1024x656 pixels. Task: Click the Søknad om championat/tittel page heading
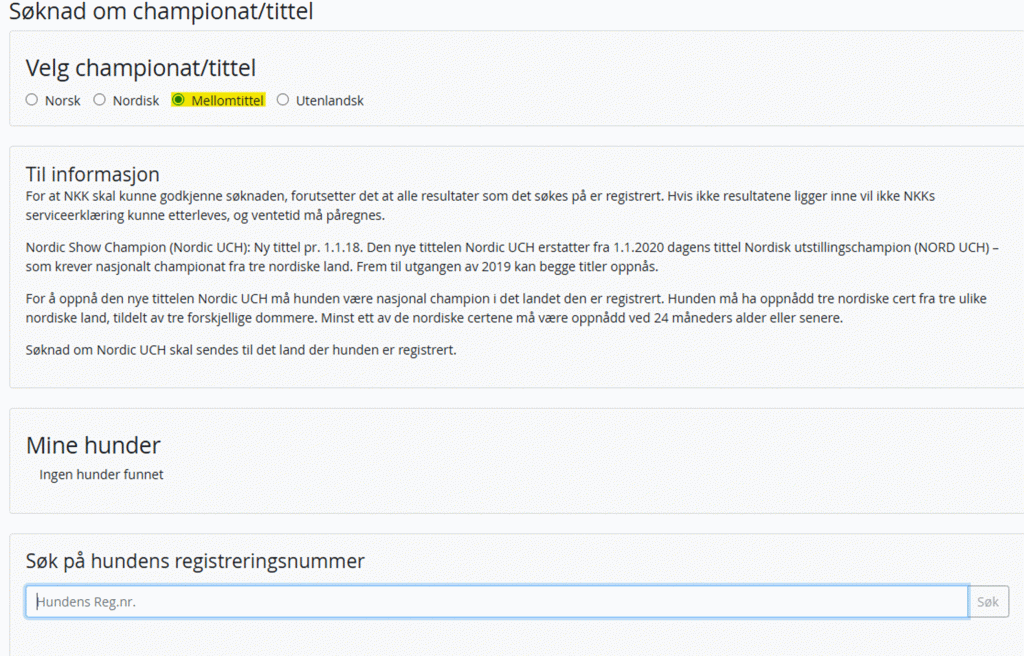point(161,13)
